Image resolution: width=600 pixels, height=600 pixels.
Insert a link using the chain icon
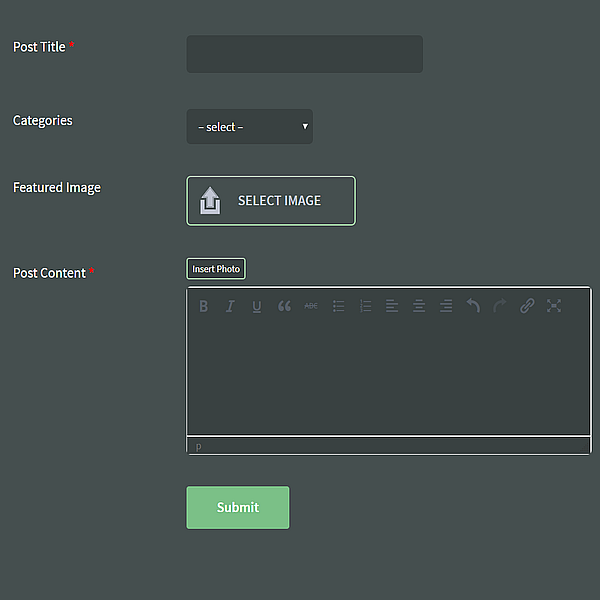pyautogui.click(x=527, y=306)
